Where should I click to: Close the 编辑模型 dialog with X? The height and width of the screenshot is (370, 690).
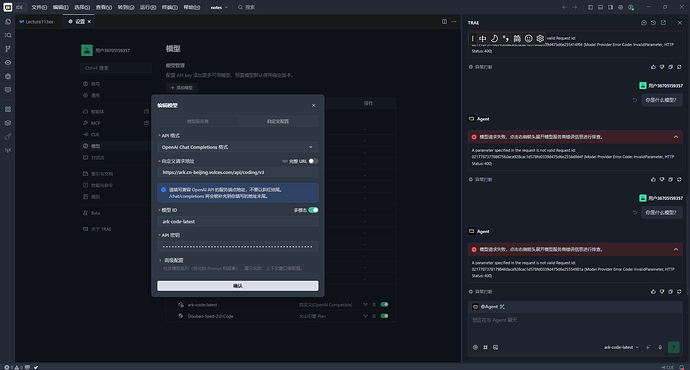pyautogui.click(x=313, y=106)
